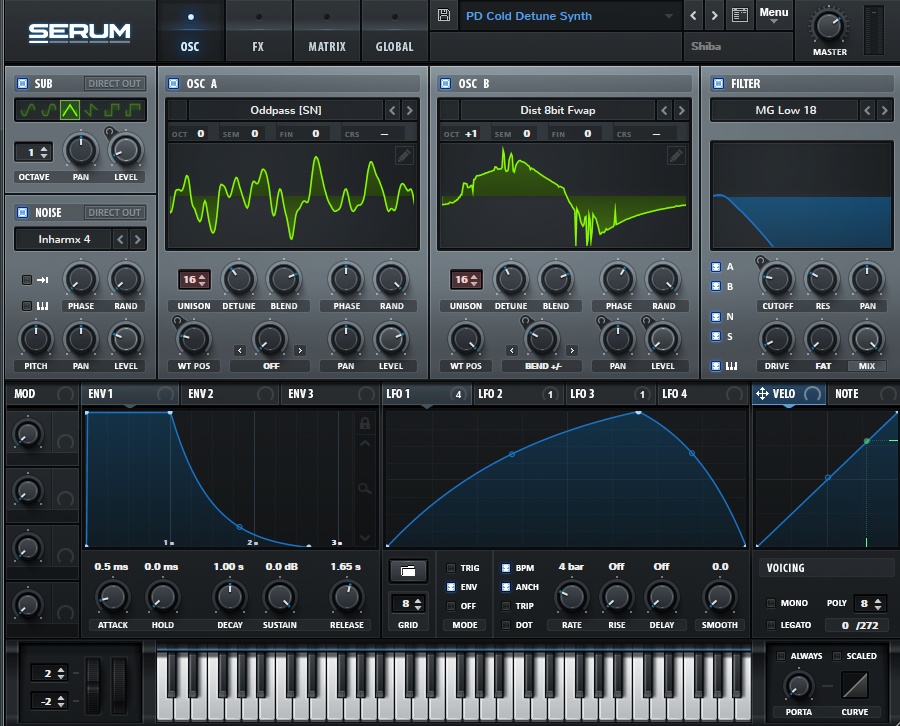This screenshot has width=900, height=726.
Task: Switch to the GLOBAL tab
Action: (x=395, y=31)
